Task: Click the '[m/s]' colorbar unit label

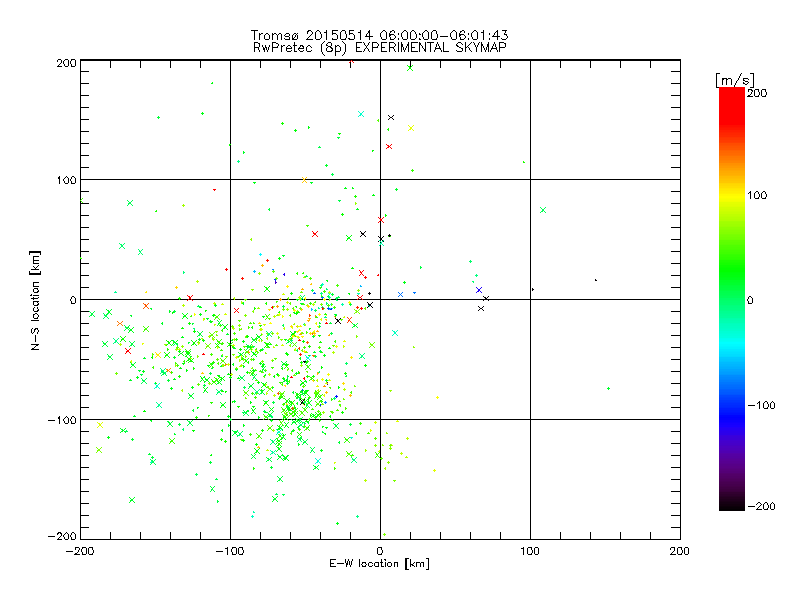Action: tap(735, 80)
